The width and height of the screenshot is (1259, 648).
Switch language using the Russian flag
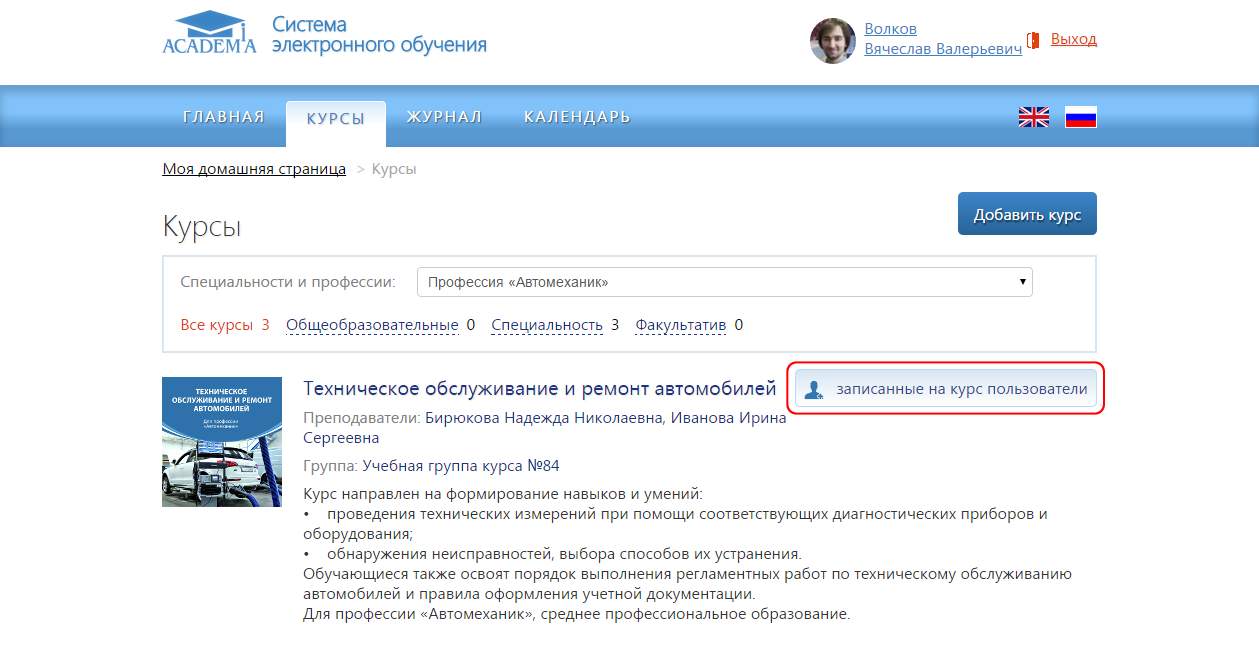[x=1080, y=117]
